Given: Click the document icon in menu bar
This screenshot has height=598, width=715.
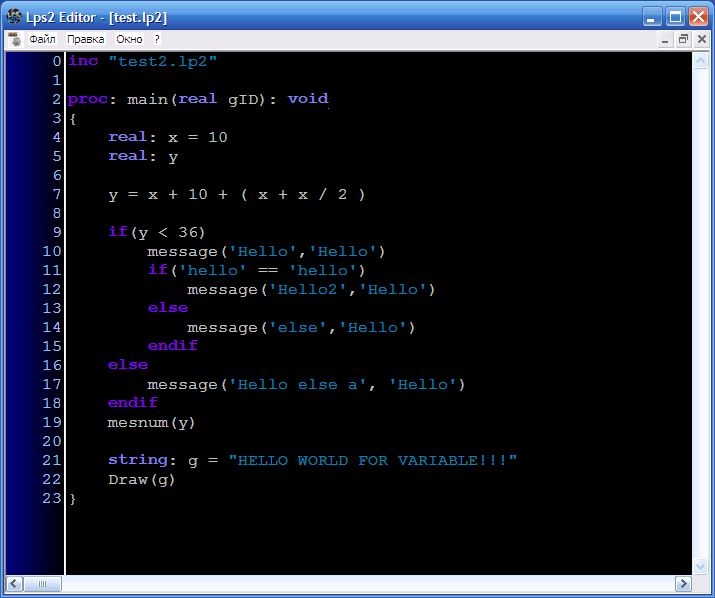Looking at the screenshot, I should click(x=15, y=40).
